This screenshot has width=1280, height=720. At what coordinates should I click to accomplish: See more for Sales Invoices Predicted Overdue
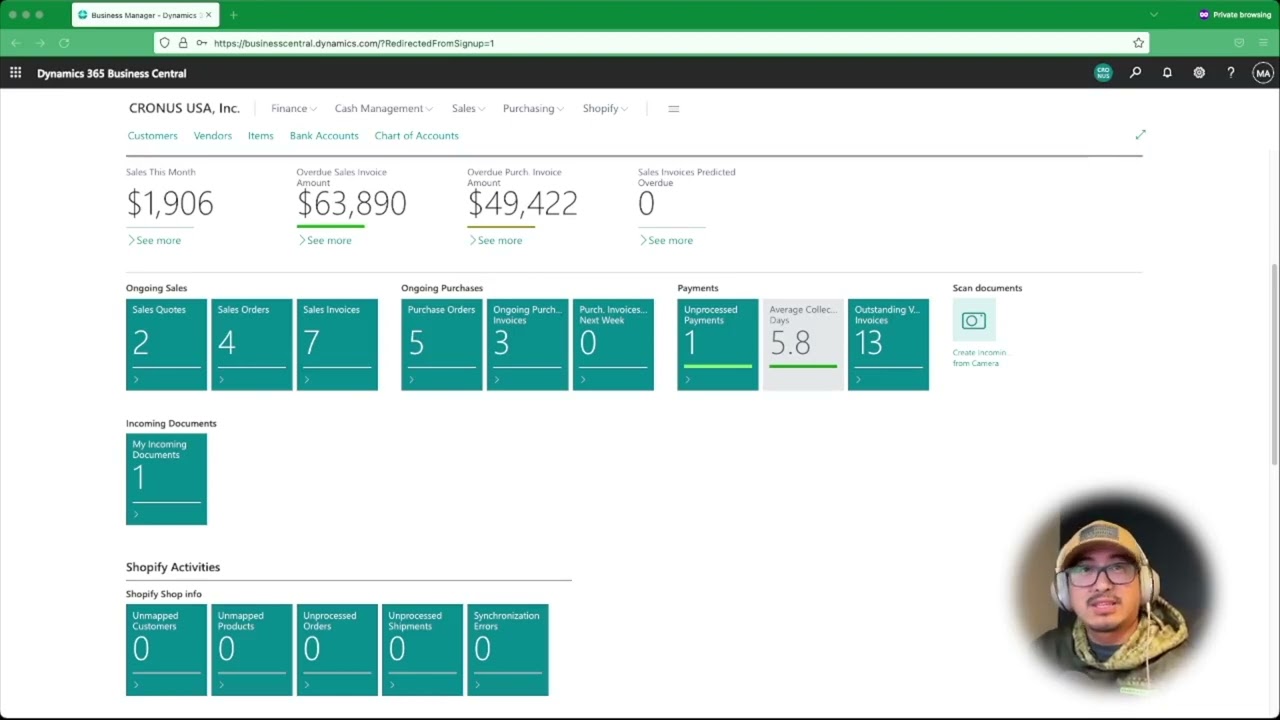[666, 240]
